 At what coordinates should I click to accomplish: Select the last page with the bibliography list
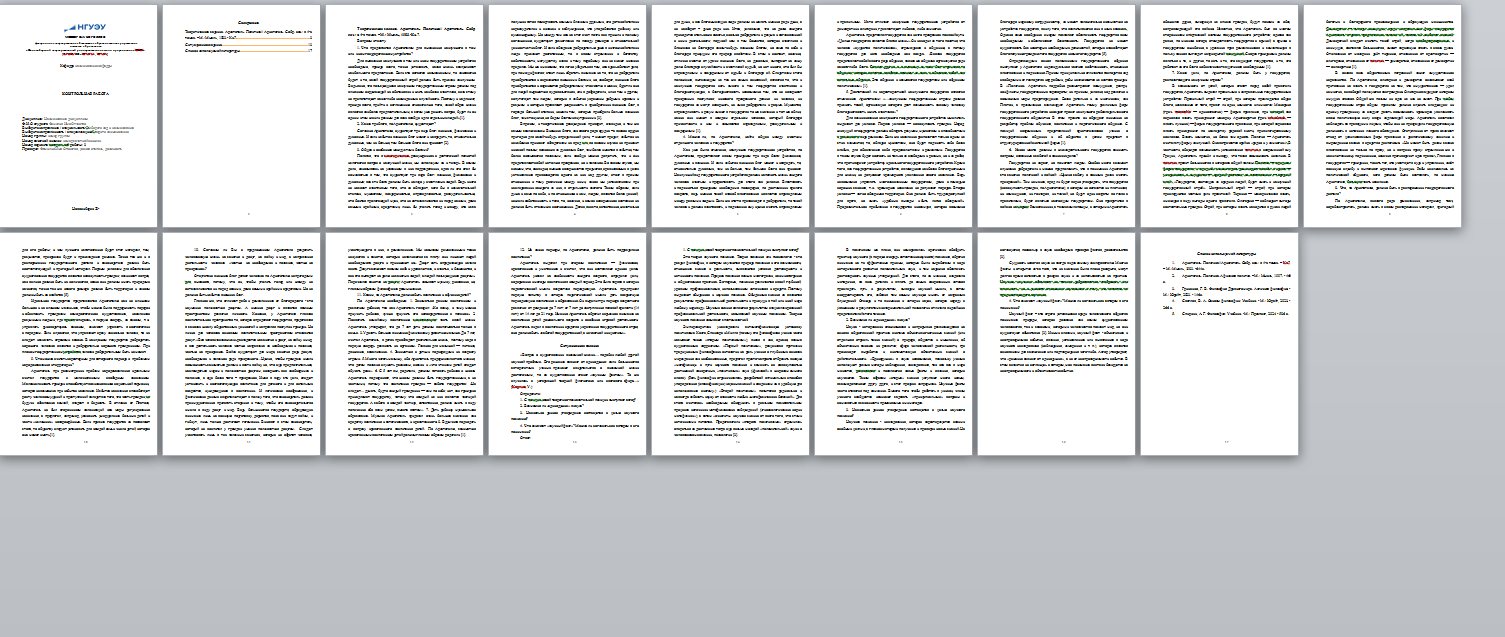pos(1219,344)
